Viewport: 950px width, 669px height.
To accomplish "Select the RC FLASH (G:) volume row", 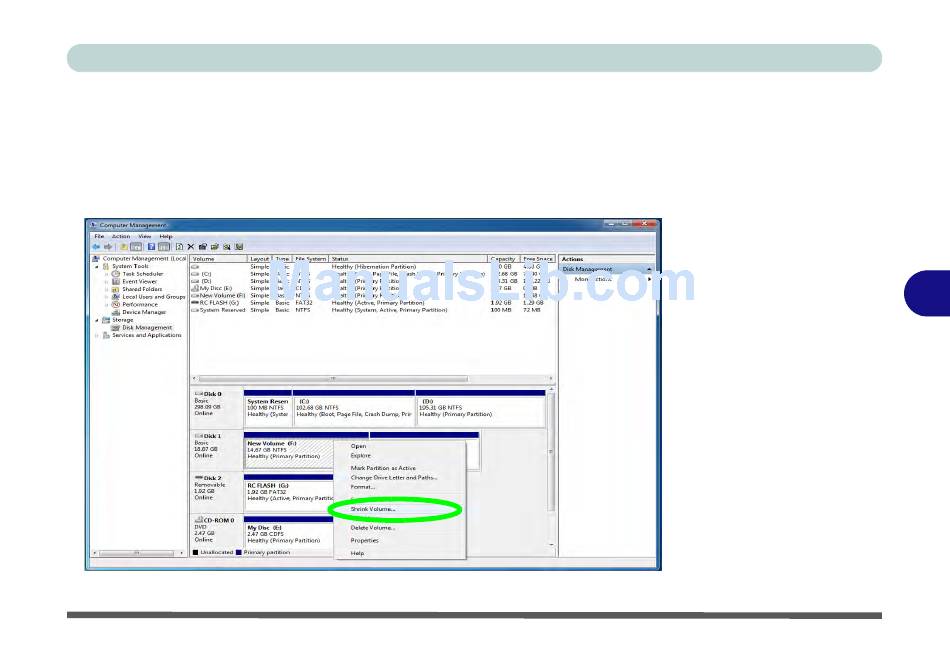I will pyautogui.click(x=372, y=302).
